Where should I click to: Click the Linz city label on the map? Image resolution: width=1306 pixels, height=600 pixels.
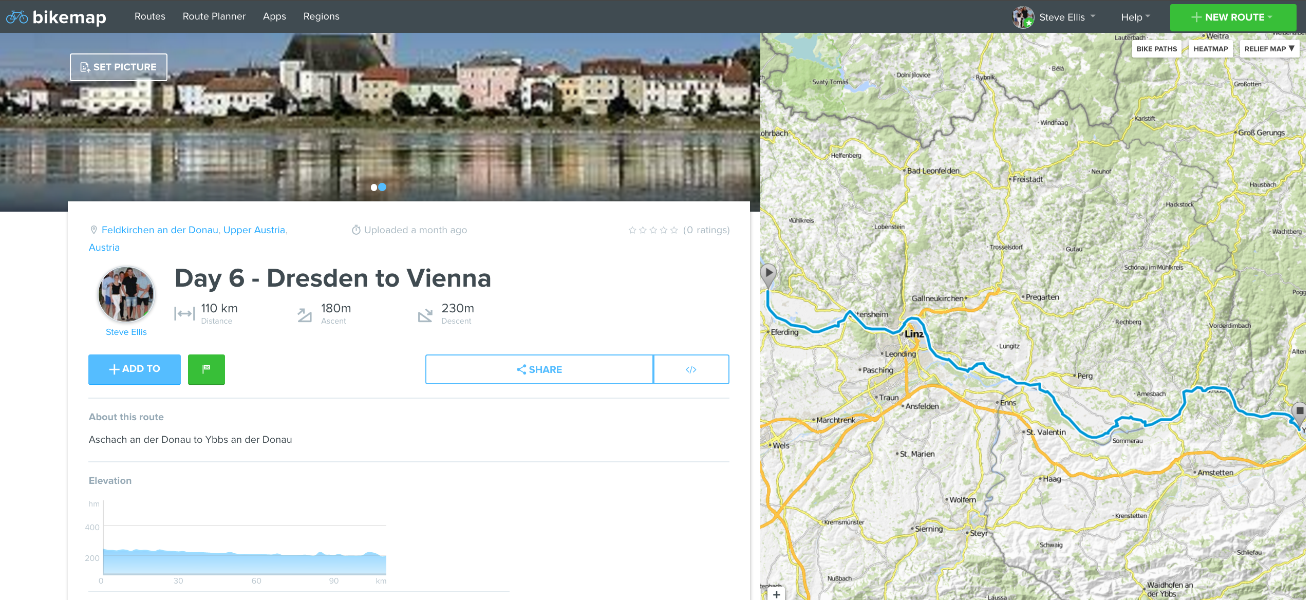[913, 334]
